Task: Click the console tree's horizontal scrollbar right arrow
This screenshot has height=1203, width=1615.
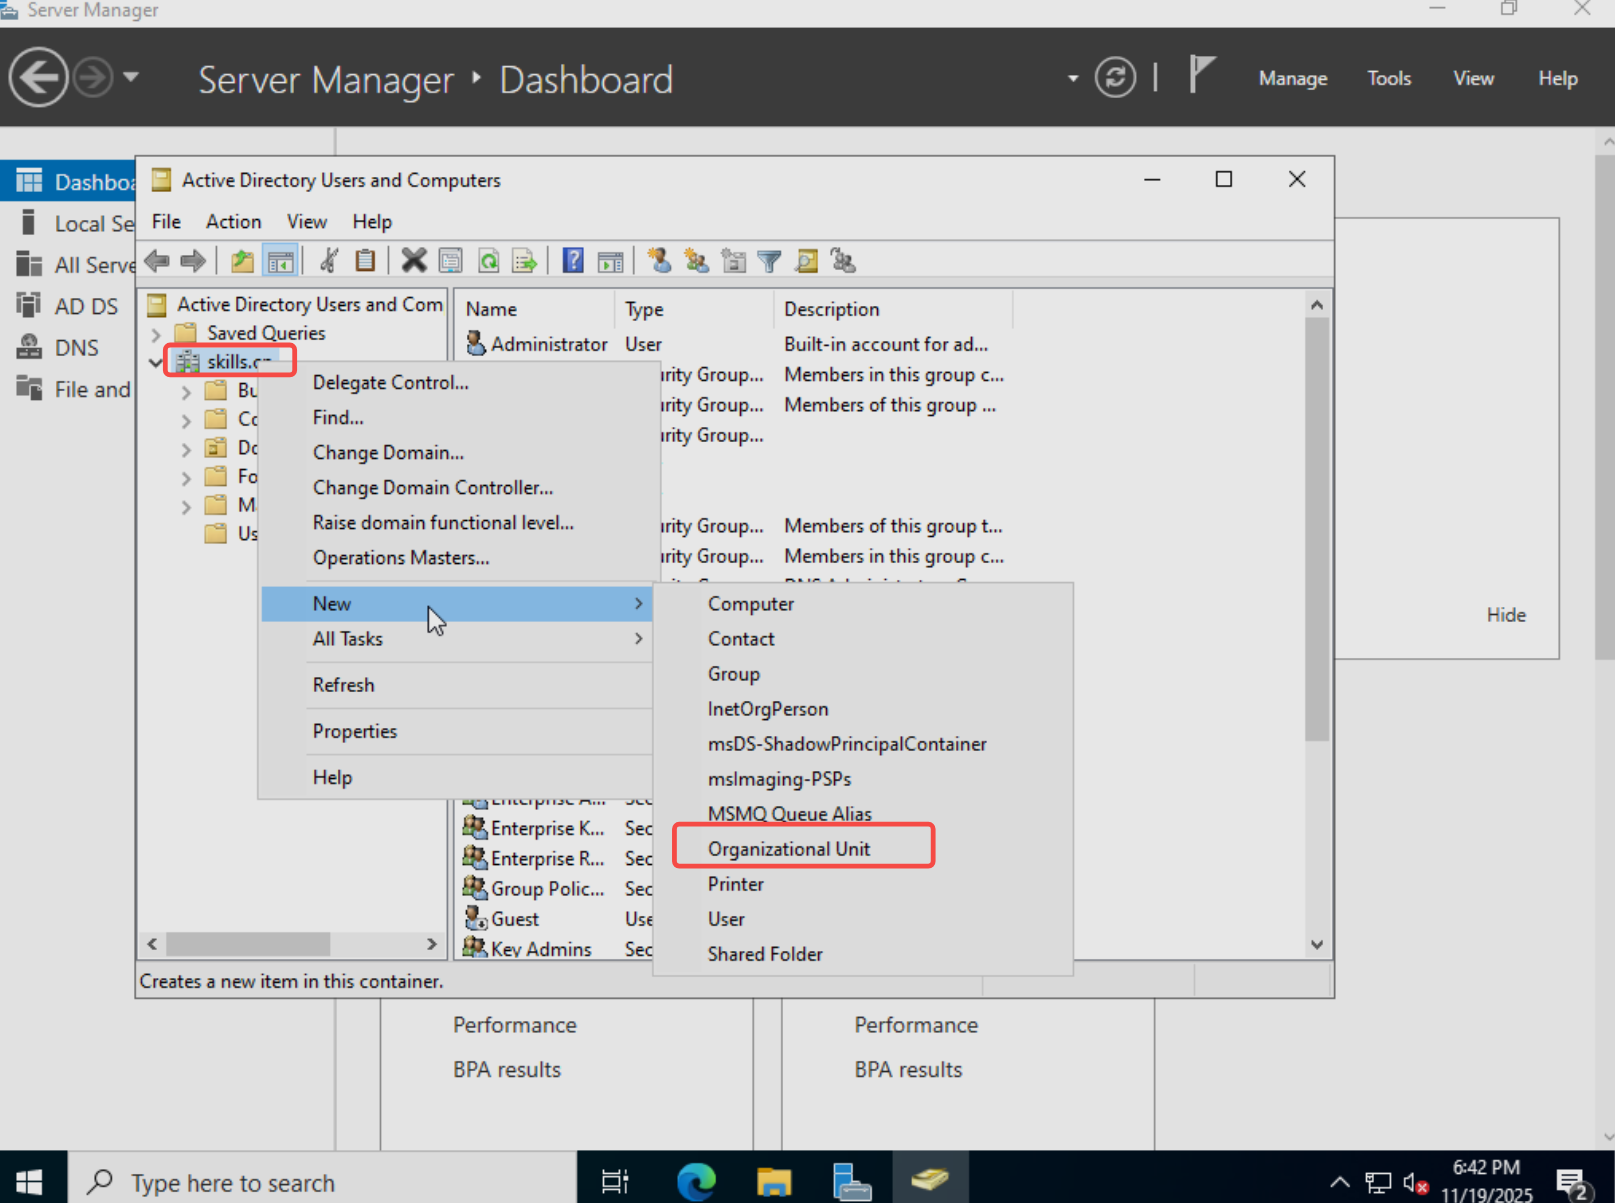Action: pyautogui.click(x=431, y=944)
